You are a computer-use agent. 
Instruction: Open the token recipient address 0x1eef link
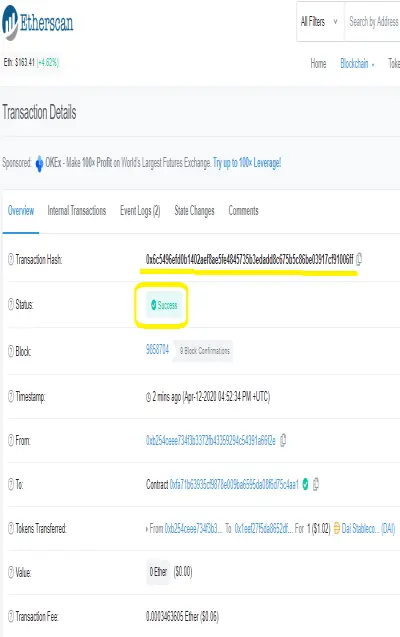[263, 529]
